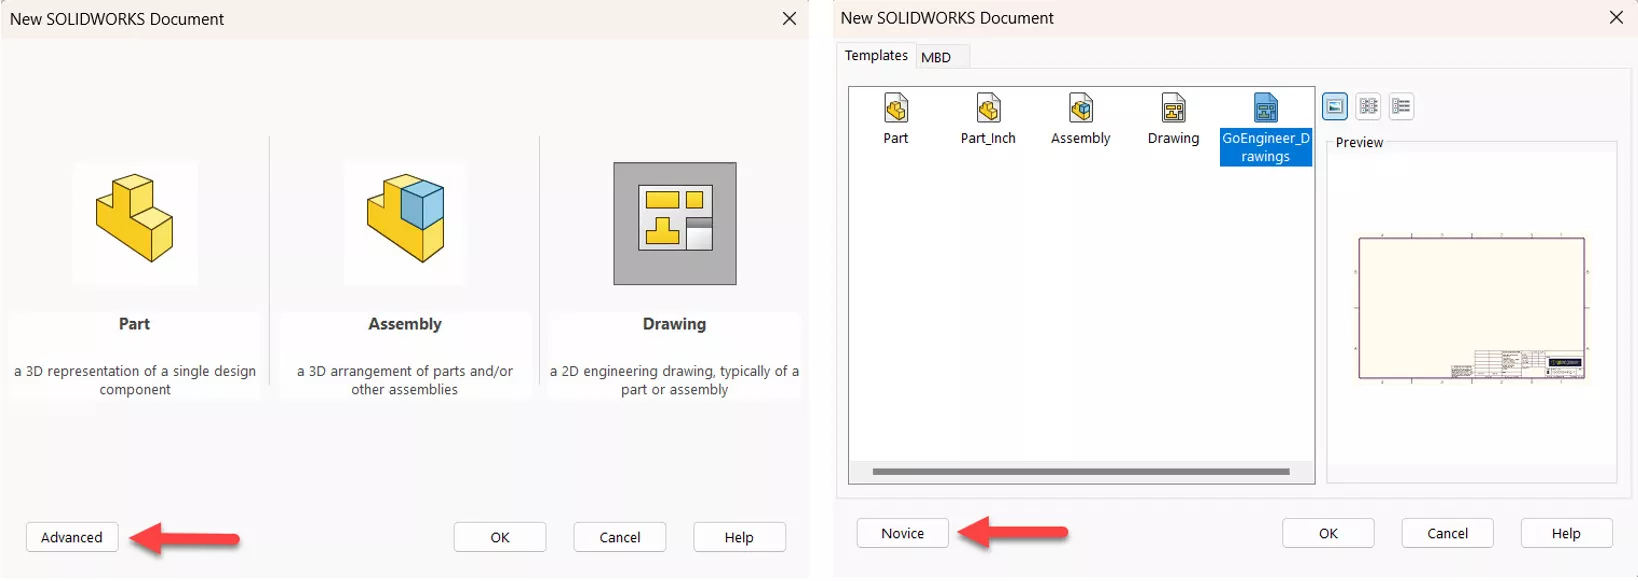The height and width of the screenshot is (581, 1638).
Task: Click the 'Assembly' label in novice dialog
Action: pyautogui.click(x=405, y=324)
